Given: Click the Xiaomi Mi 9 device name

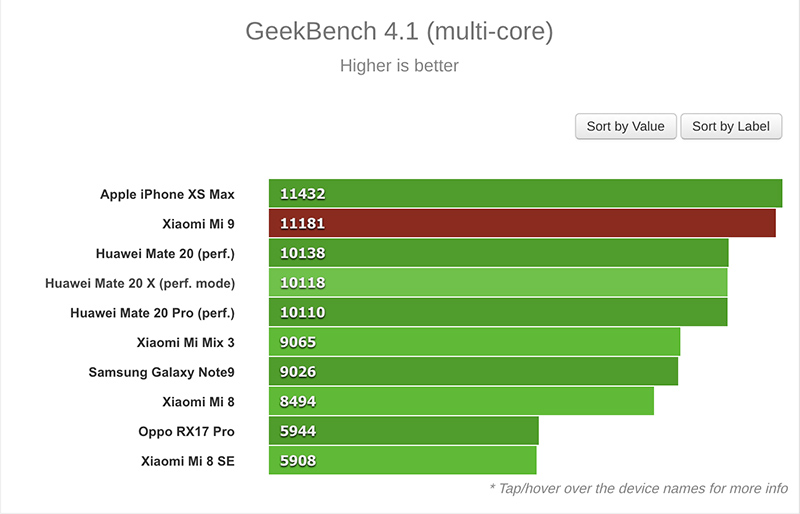Looking at the screenshot, I should pyautogui.click(x=198, y=224).
